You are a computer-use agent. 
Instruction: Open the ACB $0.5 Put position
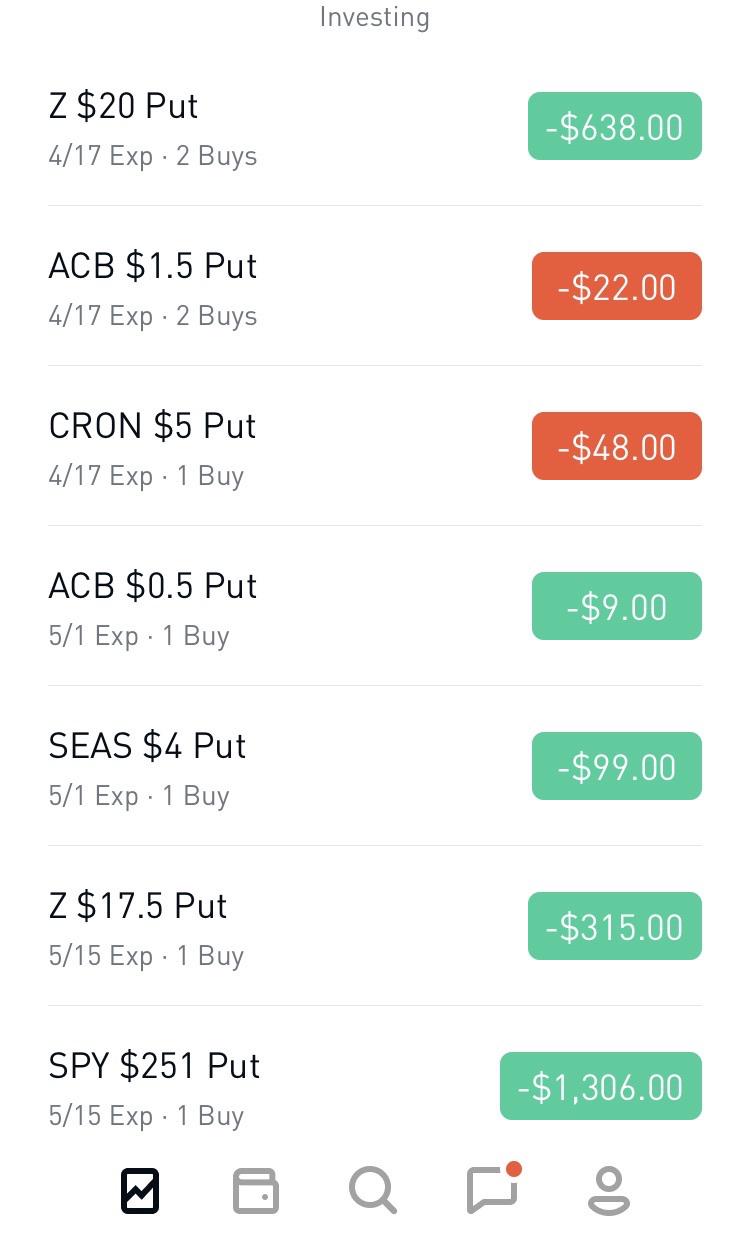pyautogui.click(x=152, y=607)
